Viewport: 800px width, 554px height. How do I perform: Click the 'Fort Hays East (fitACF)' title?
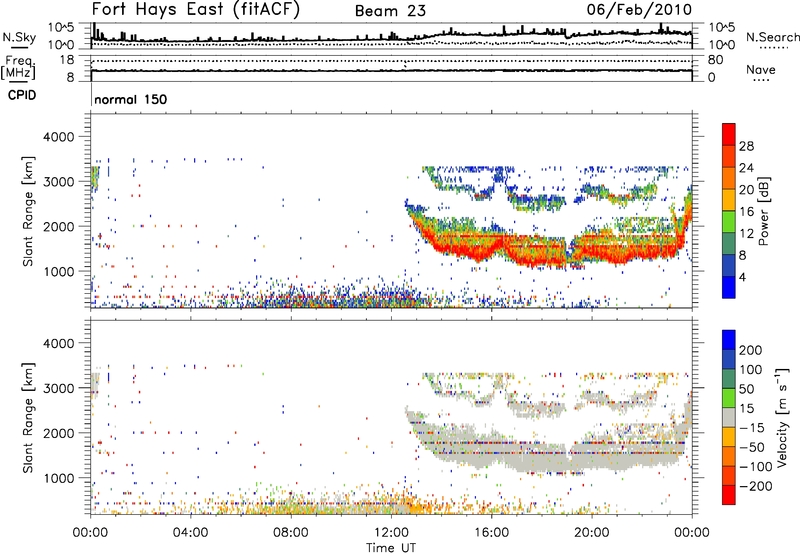[196, 9]
